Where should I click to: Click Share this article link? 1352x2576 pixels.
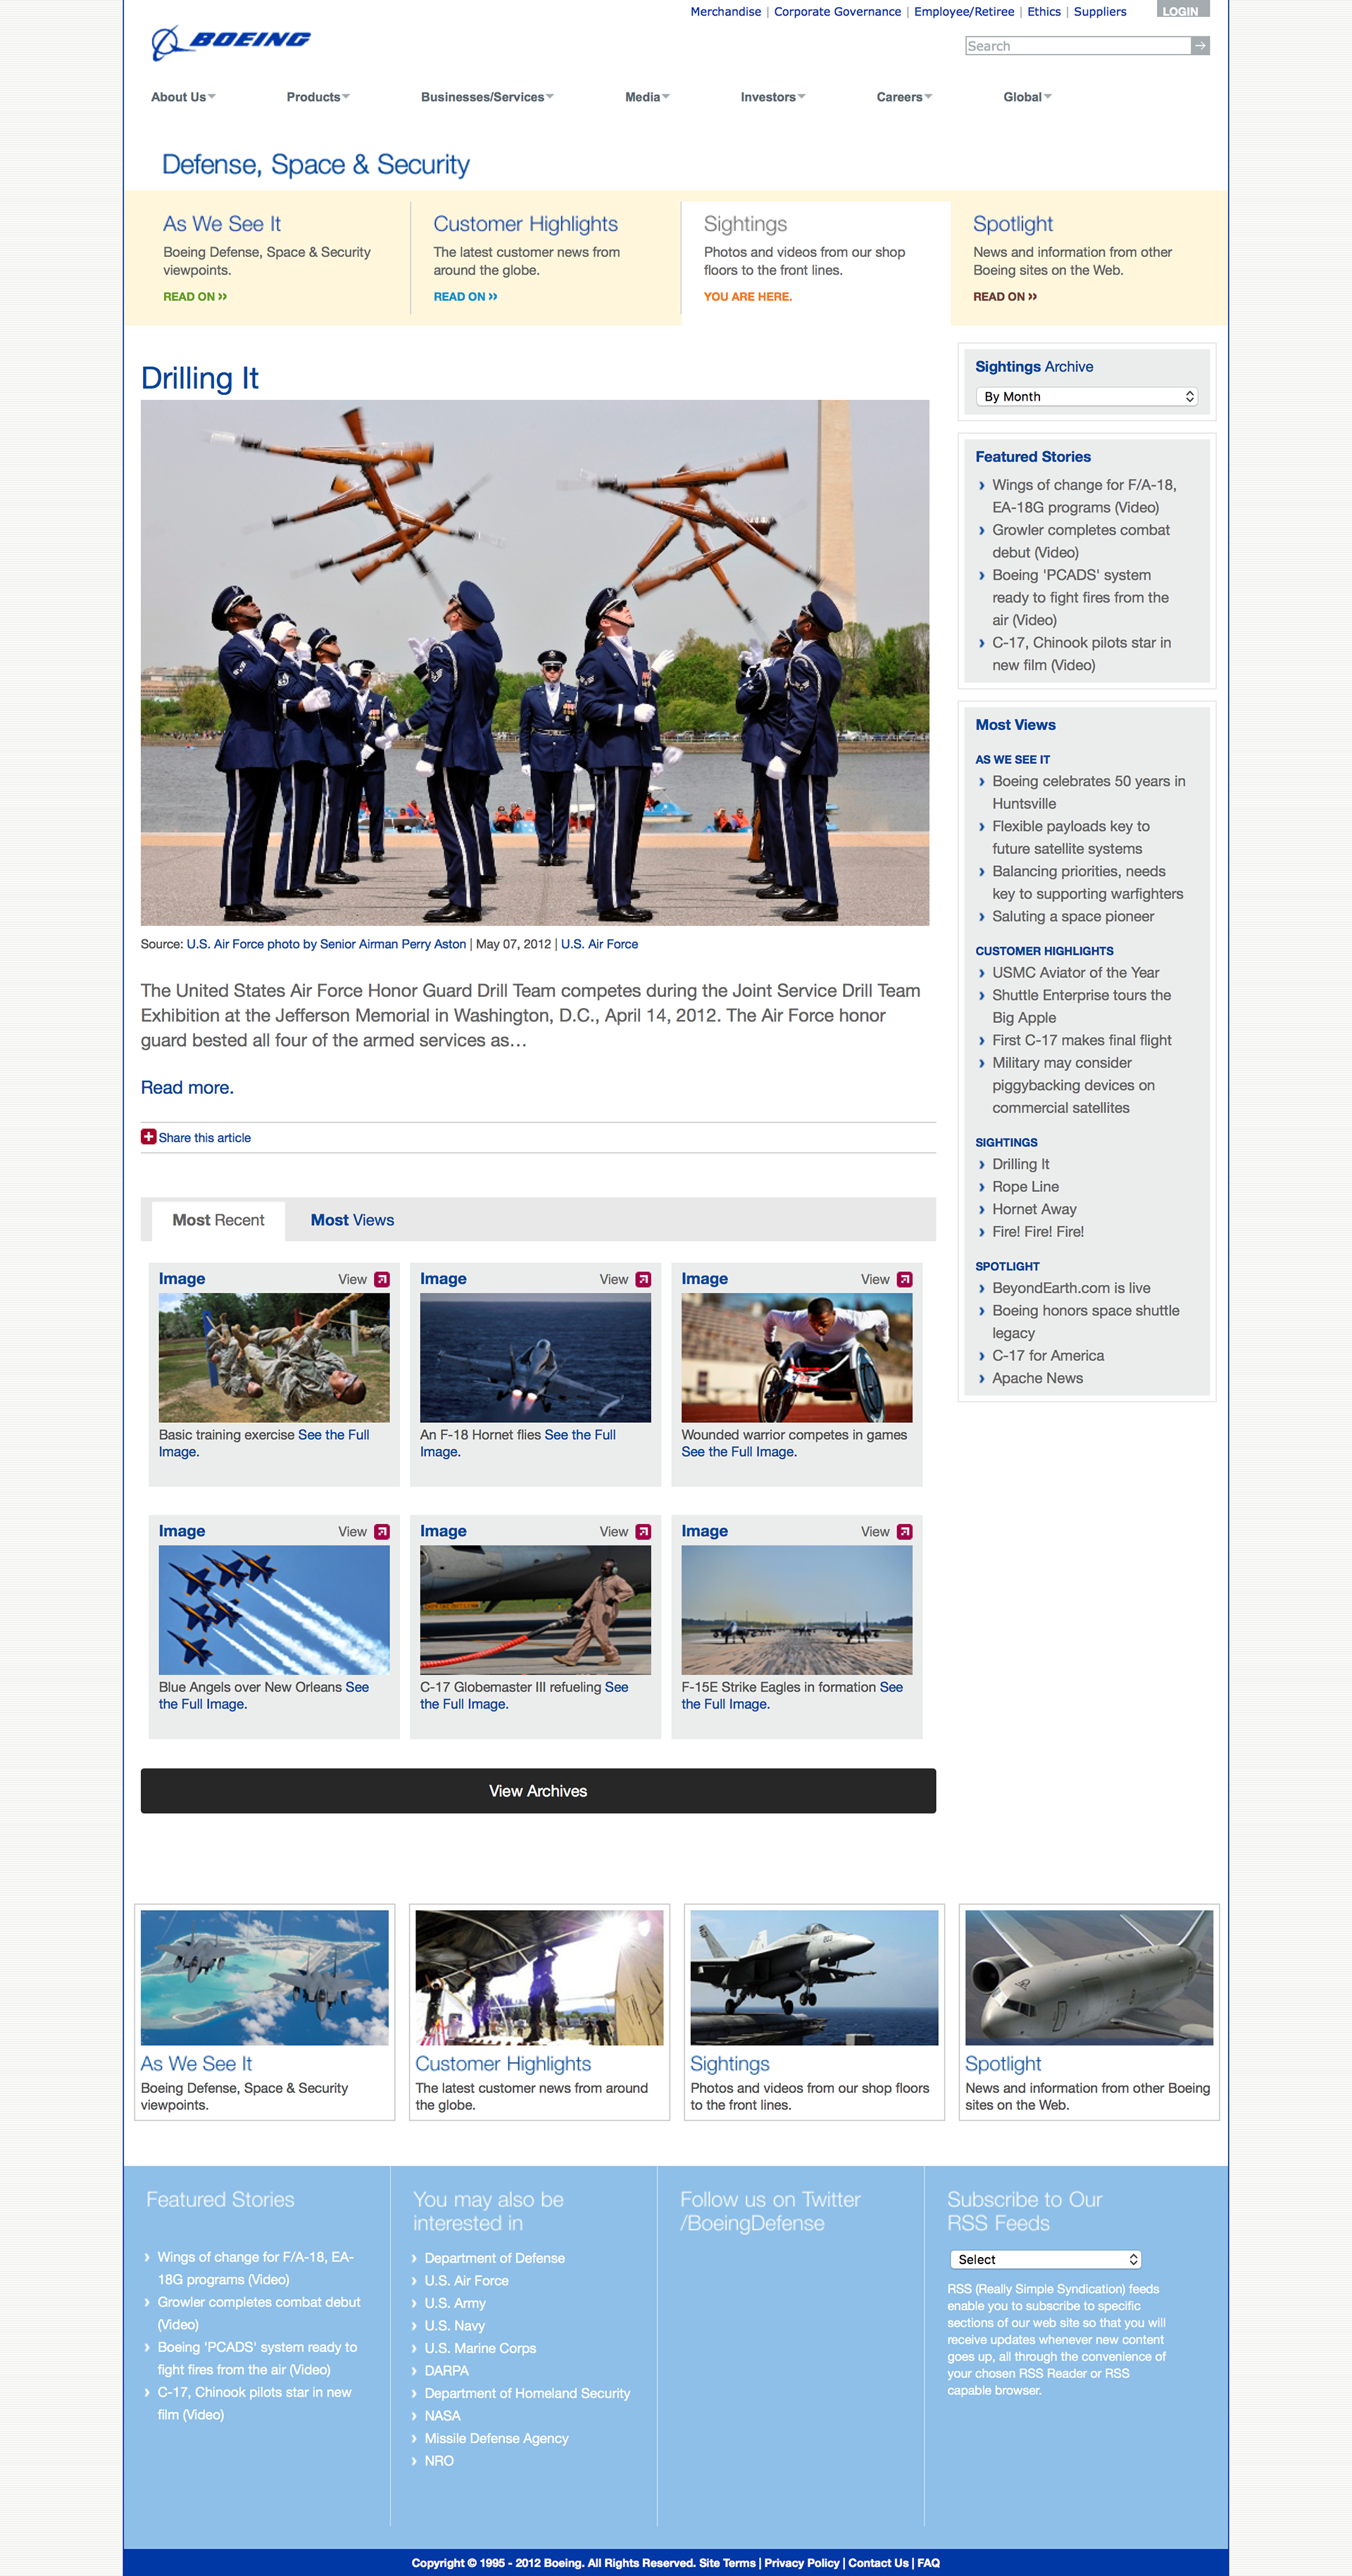[204, 1137]
